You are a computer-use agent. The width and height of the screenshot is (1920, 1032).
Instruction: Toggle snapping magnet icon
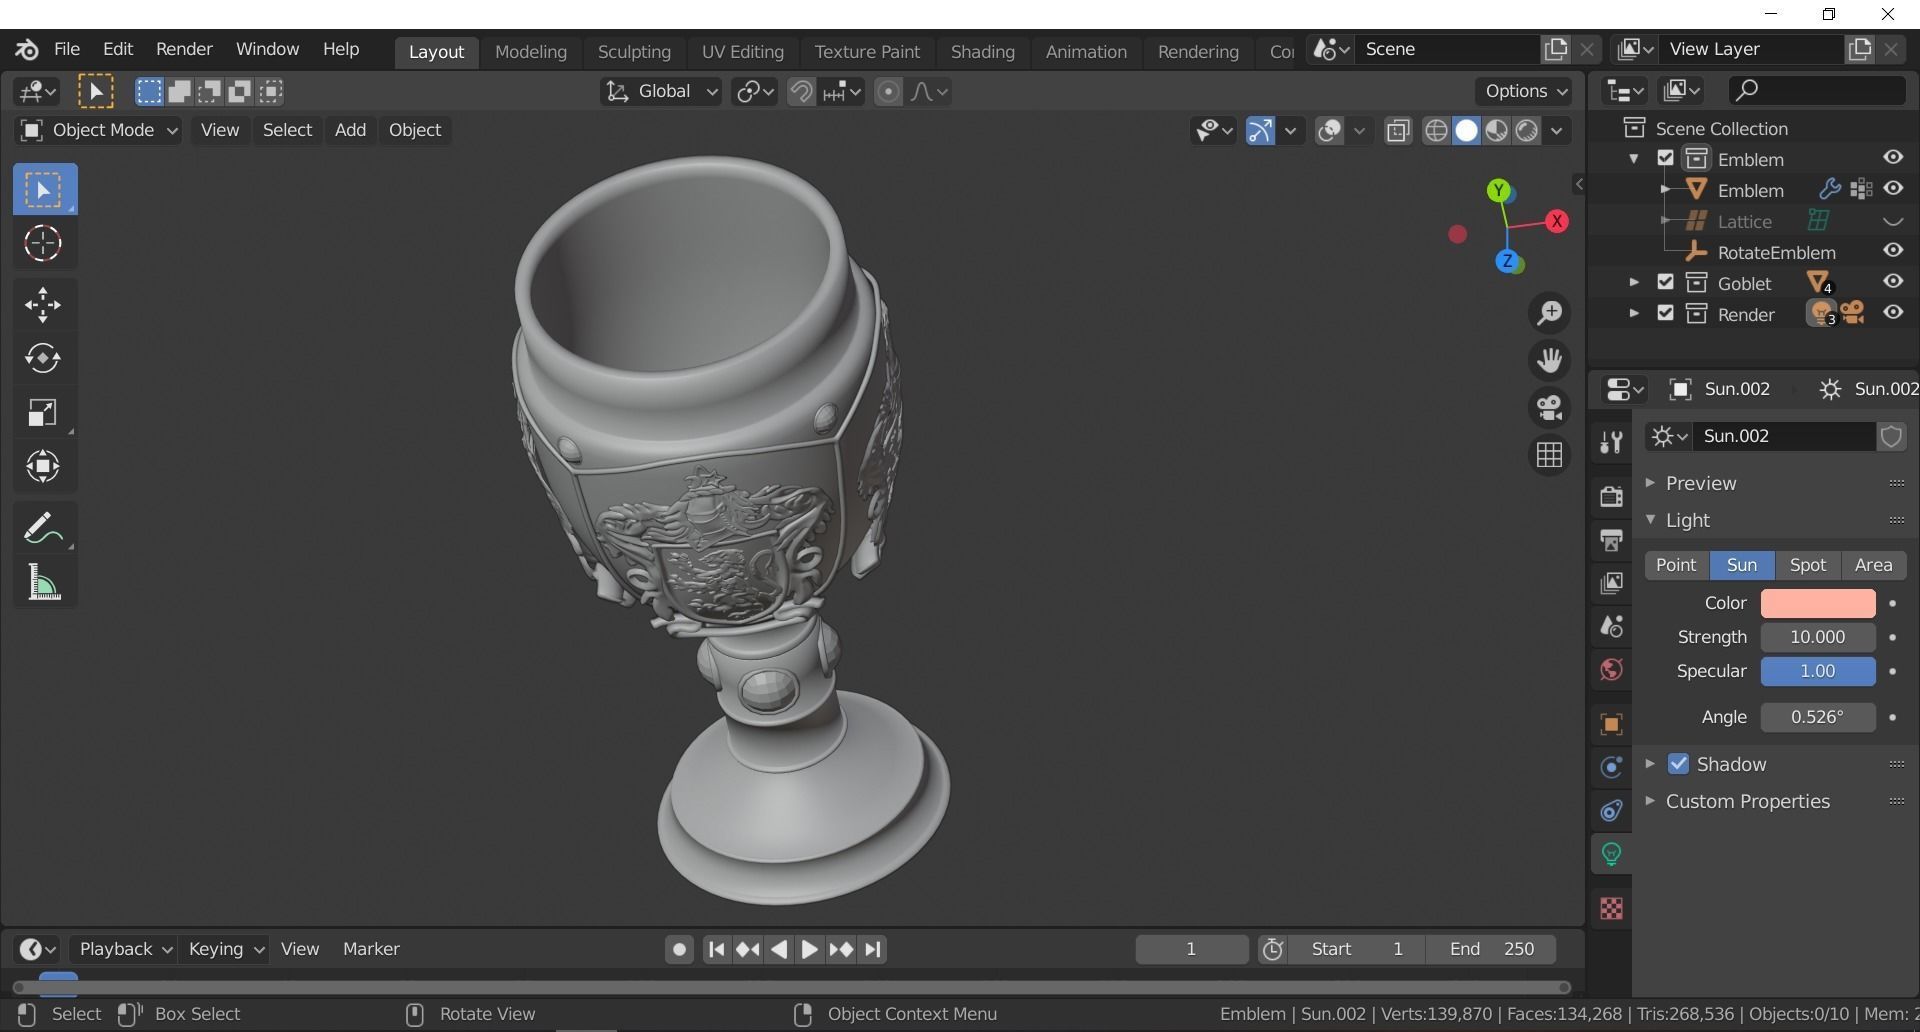point(801,92)
